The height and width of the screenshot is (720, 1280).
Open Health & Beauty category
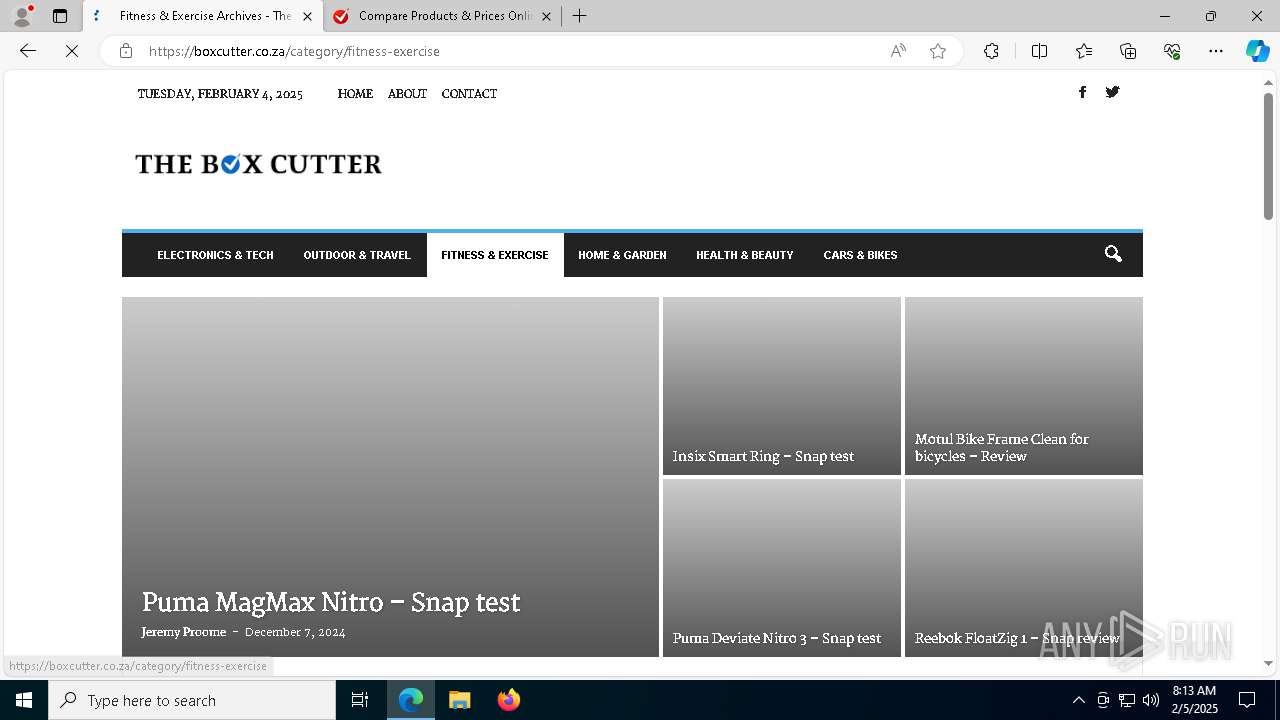(x=745, y=255)
